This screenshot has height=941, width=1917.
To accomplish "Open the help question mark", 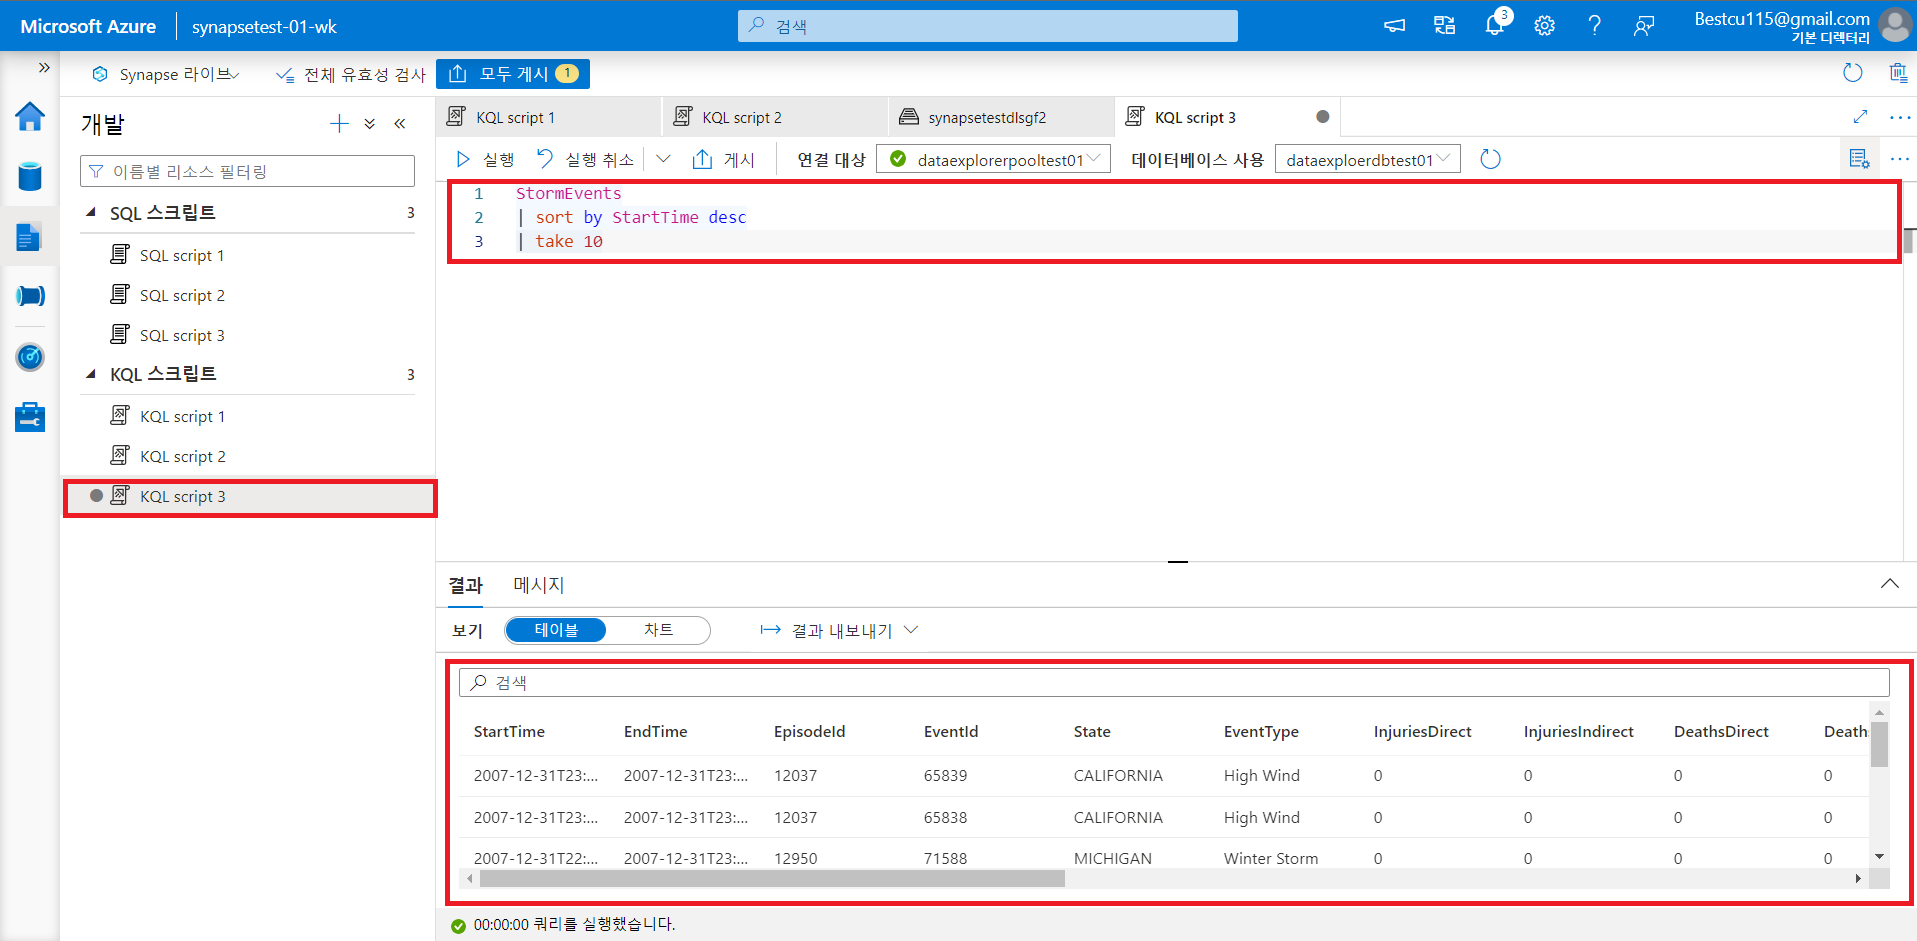I will pos(1595,26).
